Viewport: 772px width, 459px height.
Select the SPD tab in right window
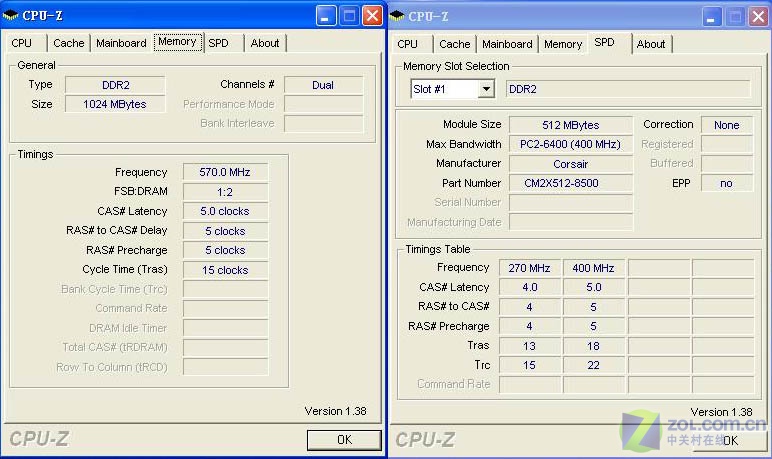point(605,43)
